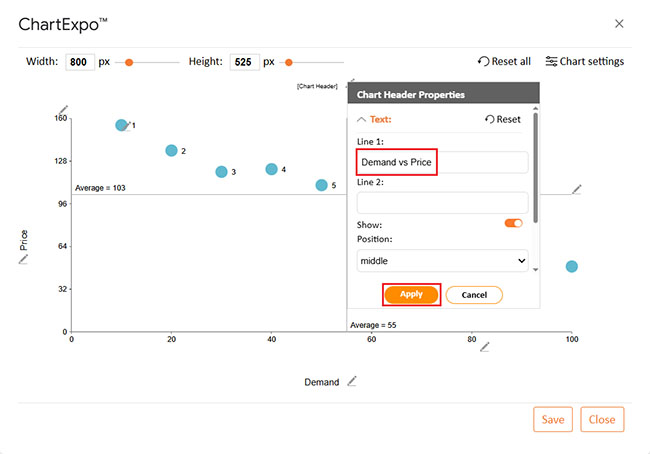
Task: Click the panel scrollbar down arrow
Action: pyautogui.click(x=536, y=269)
